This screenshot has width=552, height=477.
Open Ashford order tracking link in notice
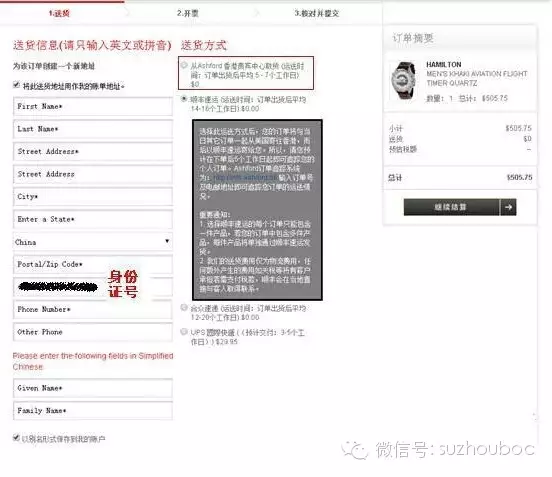coord(244,177)
